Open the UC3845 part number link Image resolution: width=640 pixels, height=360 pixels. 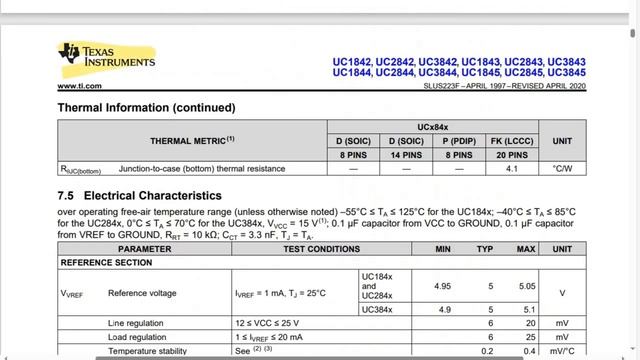[567, 73]
